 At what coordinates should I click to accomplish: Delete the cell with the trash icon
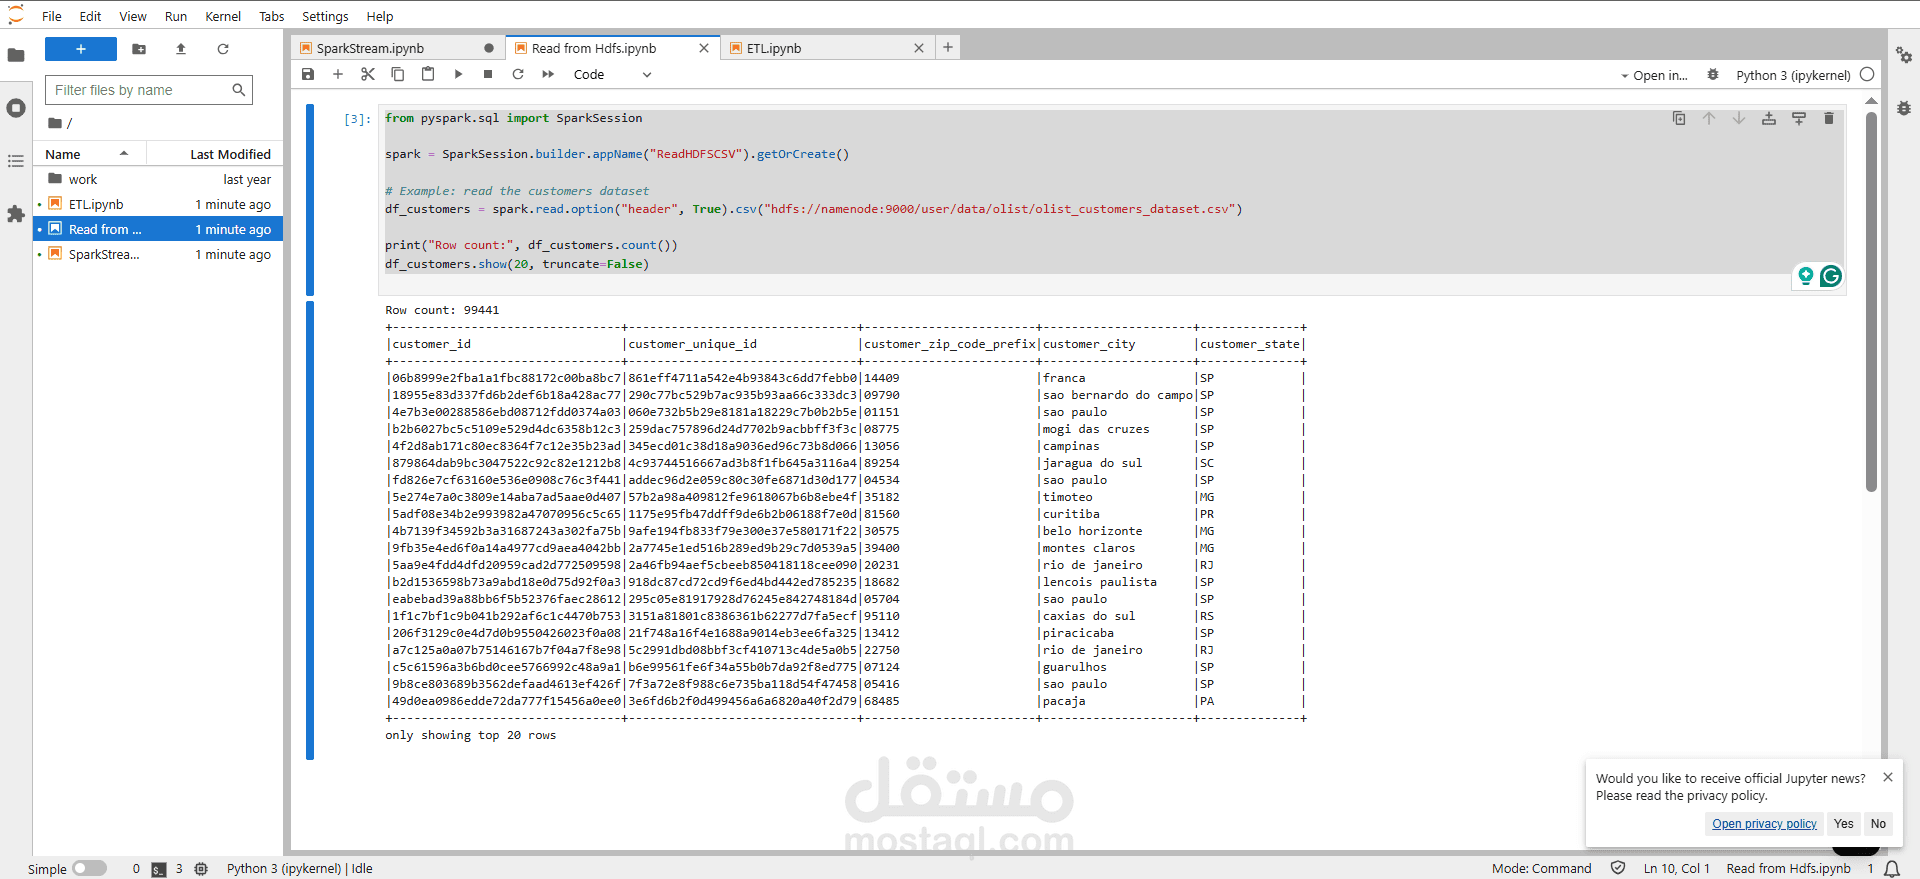pyautogui.click(x=1829, y=118)
